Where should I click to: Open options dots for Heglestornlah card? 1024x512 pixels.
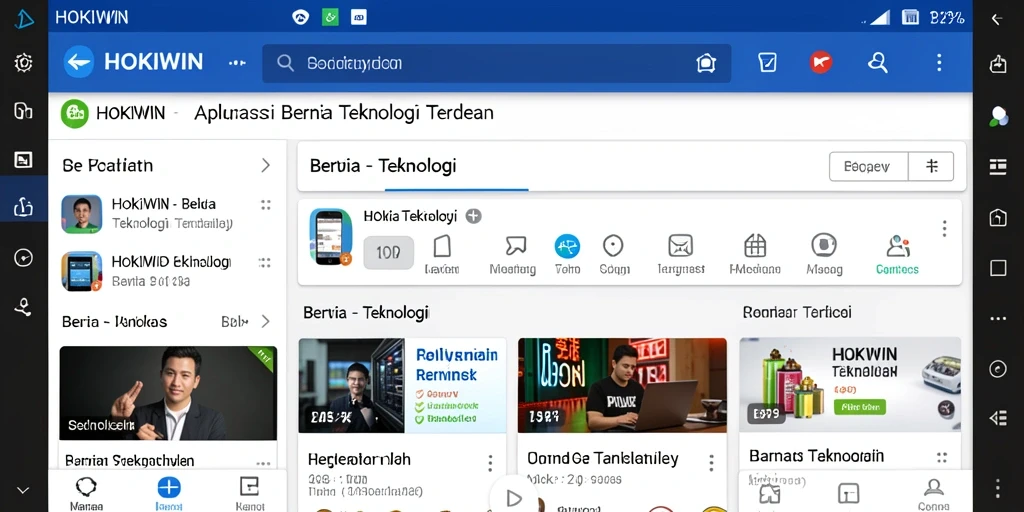490,464
